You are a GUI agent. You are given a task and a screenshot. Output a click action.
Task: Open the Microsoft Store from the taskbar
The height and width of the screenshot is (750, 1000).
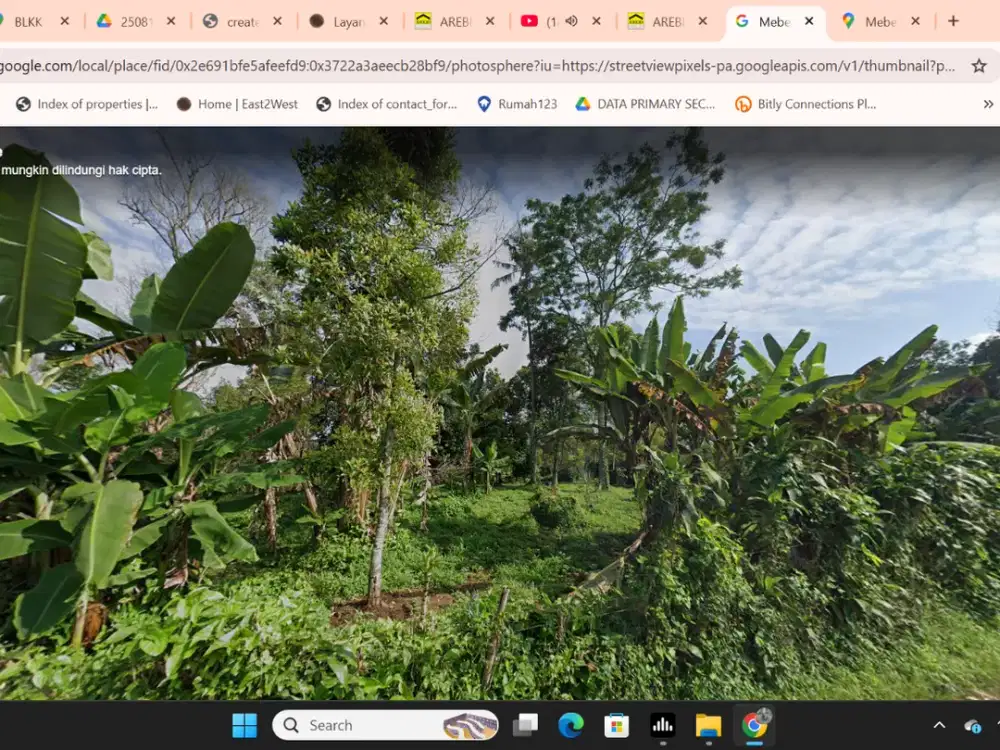pos(617,725)
